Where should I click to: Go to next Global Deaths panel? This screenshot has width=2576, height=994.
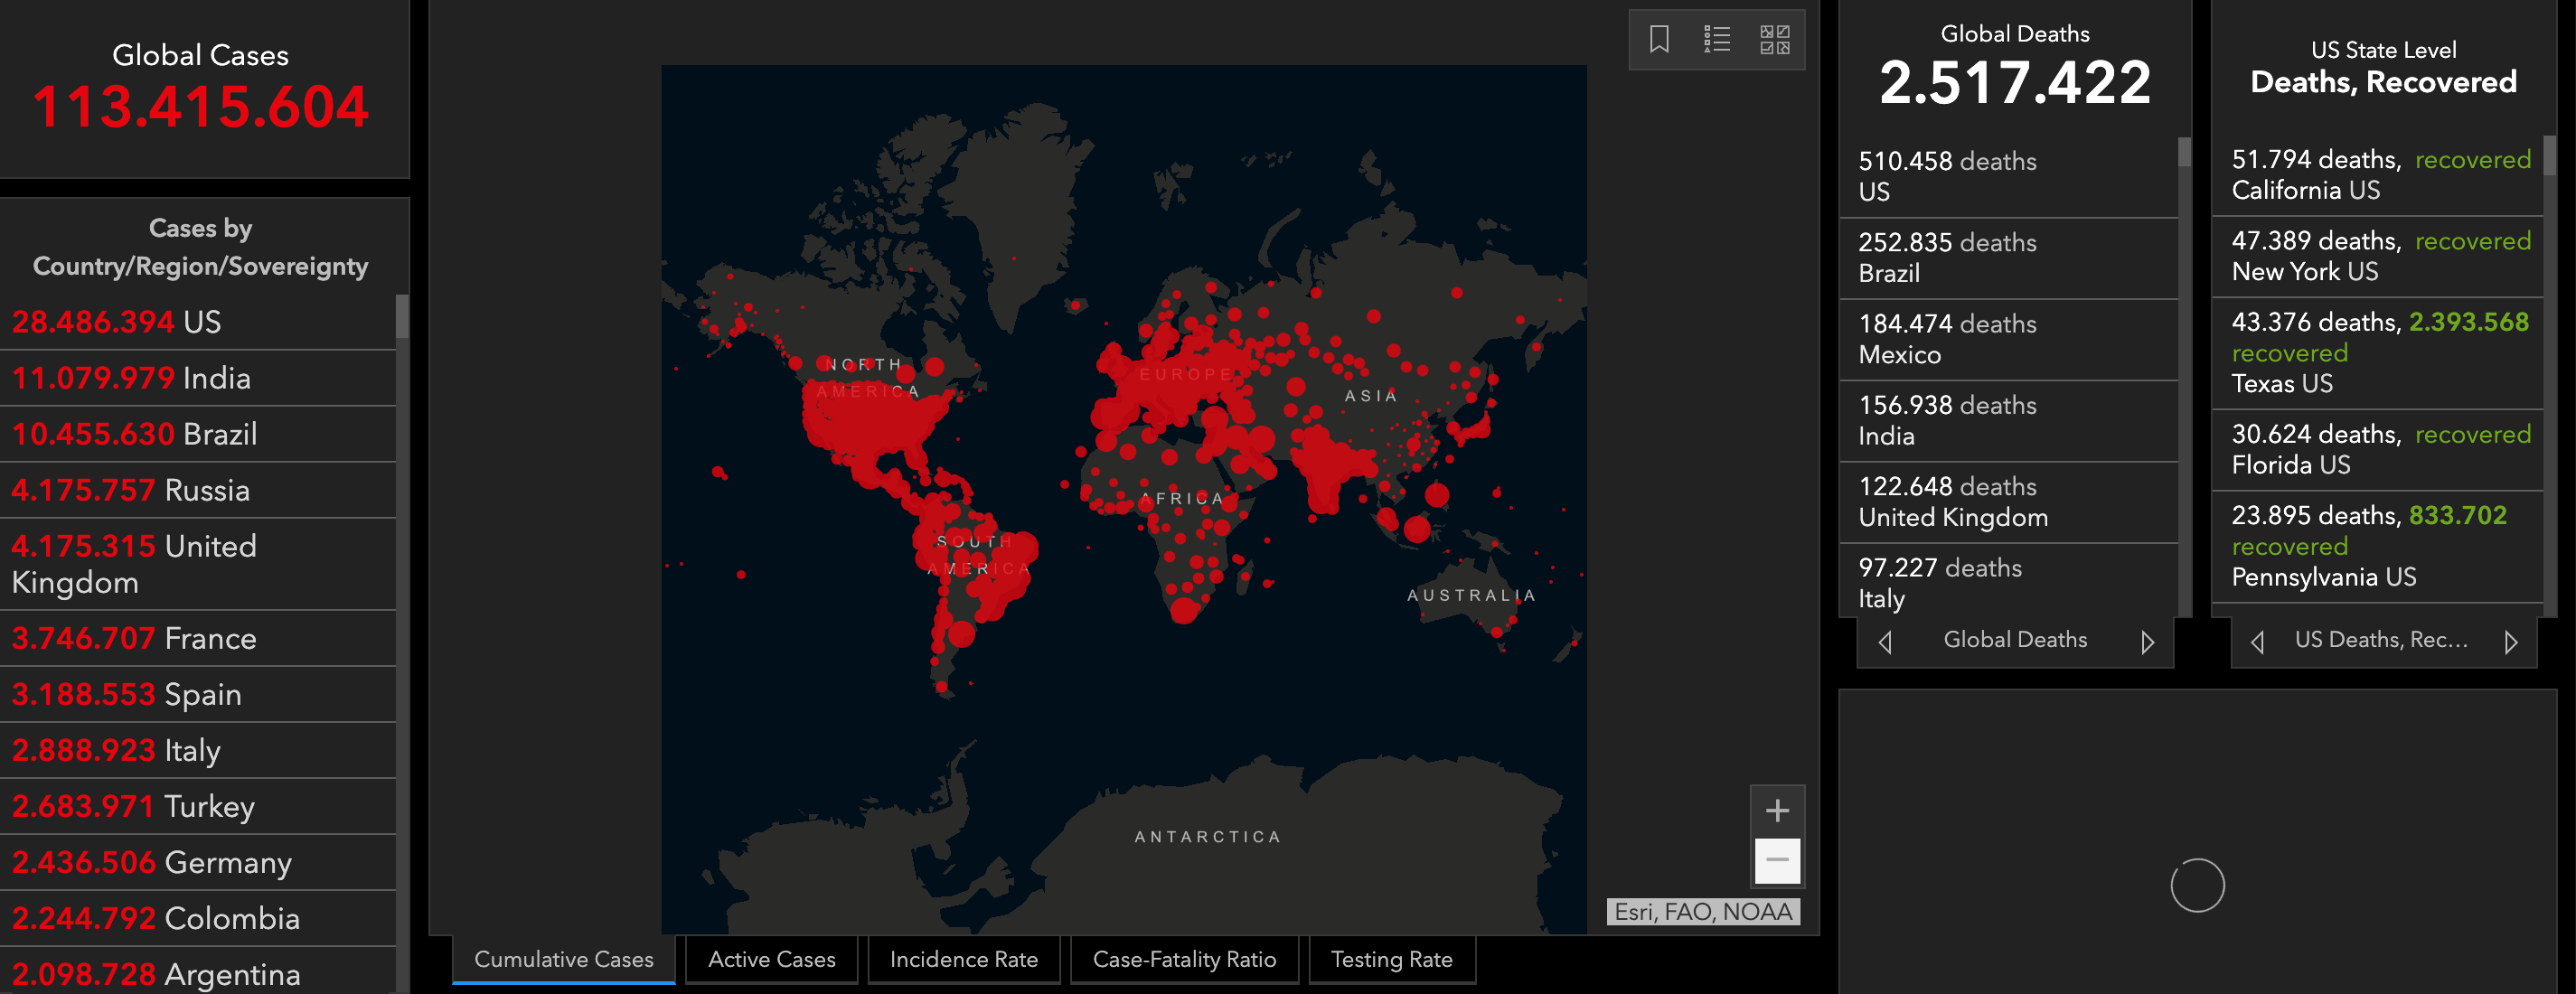point(2147,642)
